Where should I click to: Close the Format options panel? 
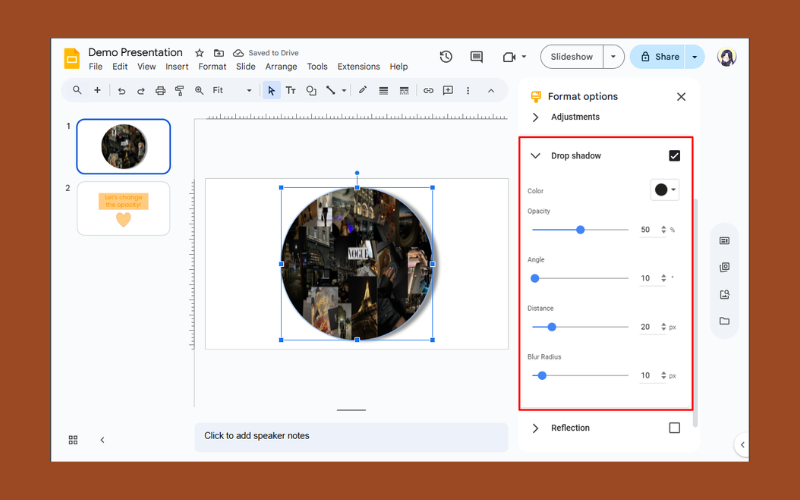point(681,97)
